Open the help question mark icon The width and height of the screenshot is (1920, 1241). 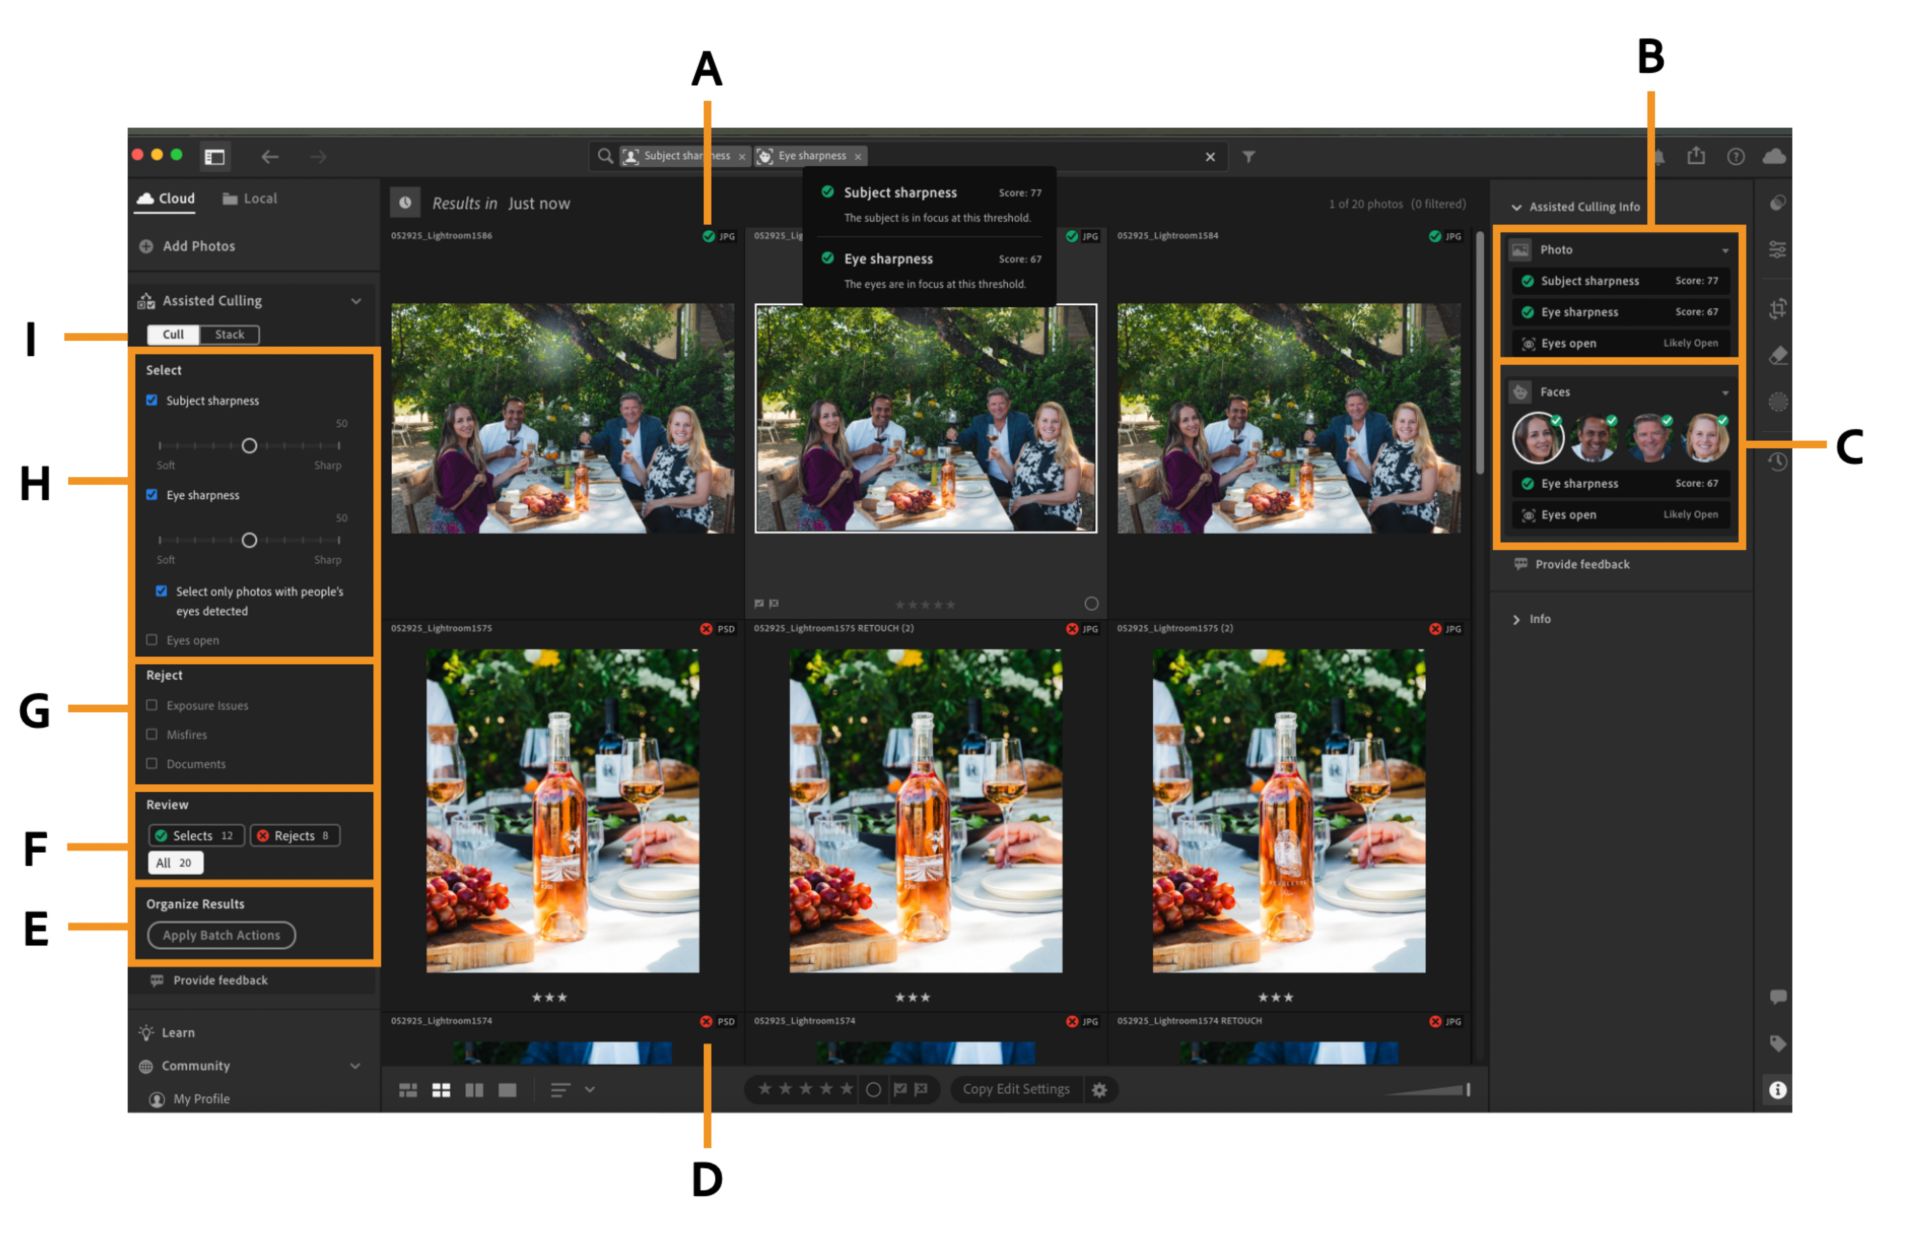[x=1736, y=156]
